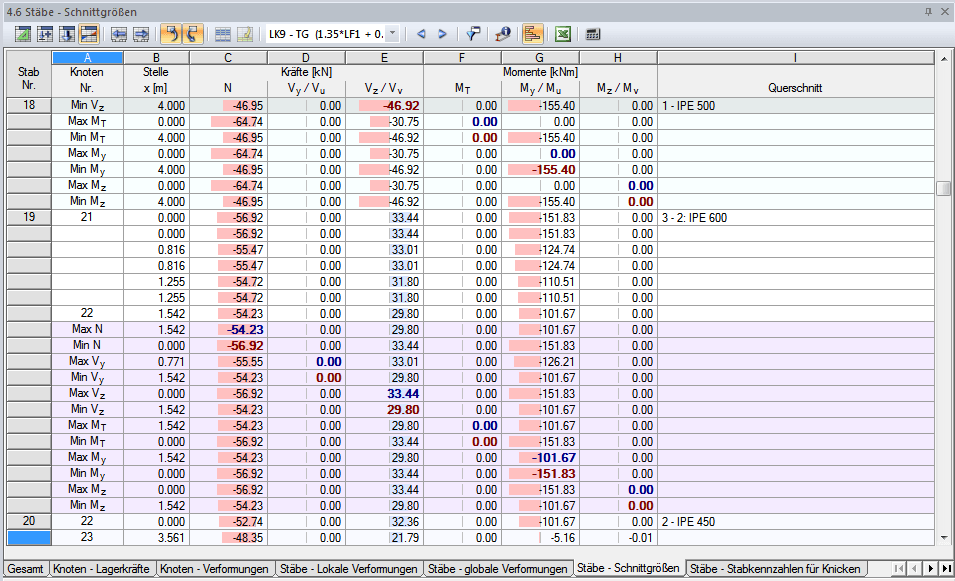Screen dimensions: 955x581
Task: Click the jump-to-previous table arrow icon
Action: [119, 34]
